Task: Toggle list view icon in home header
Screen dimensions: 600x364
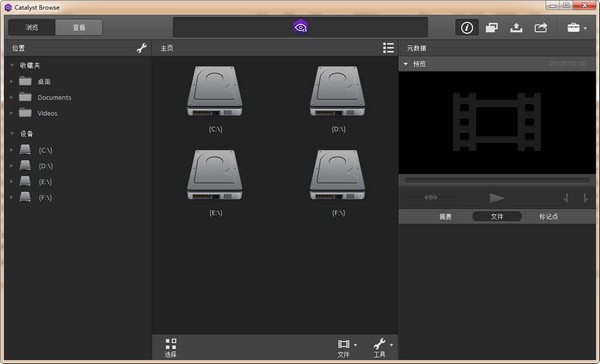Action: coord(388,48)
